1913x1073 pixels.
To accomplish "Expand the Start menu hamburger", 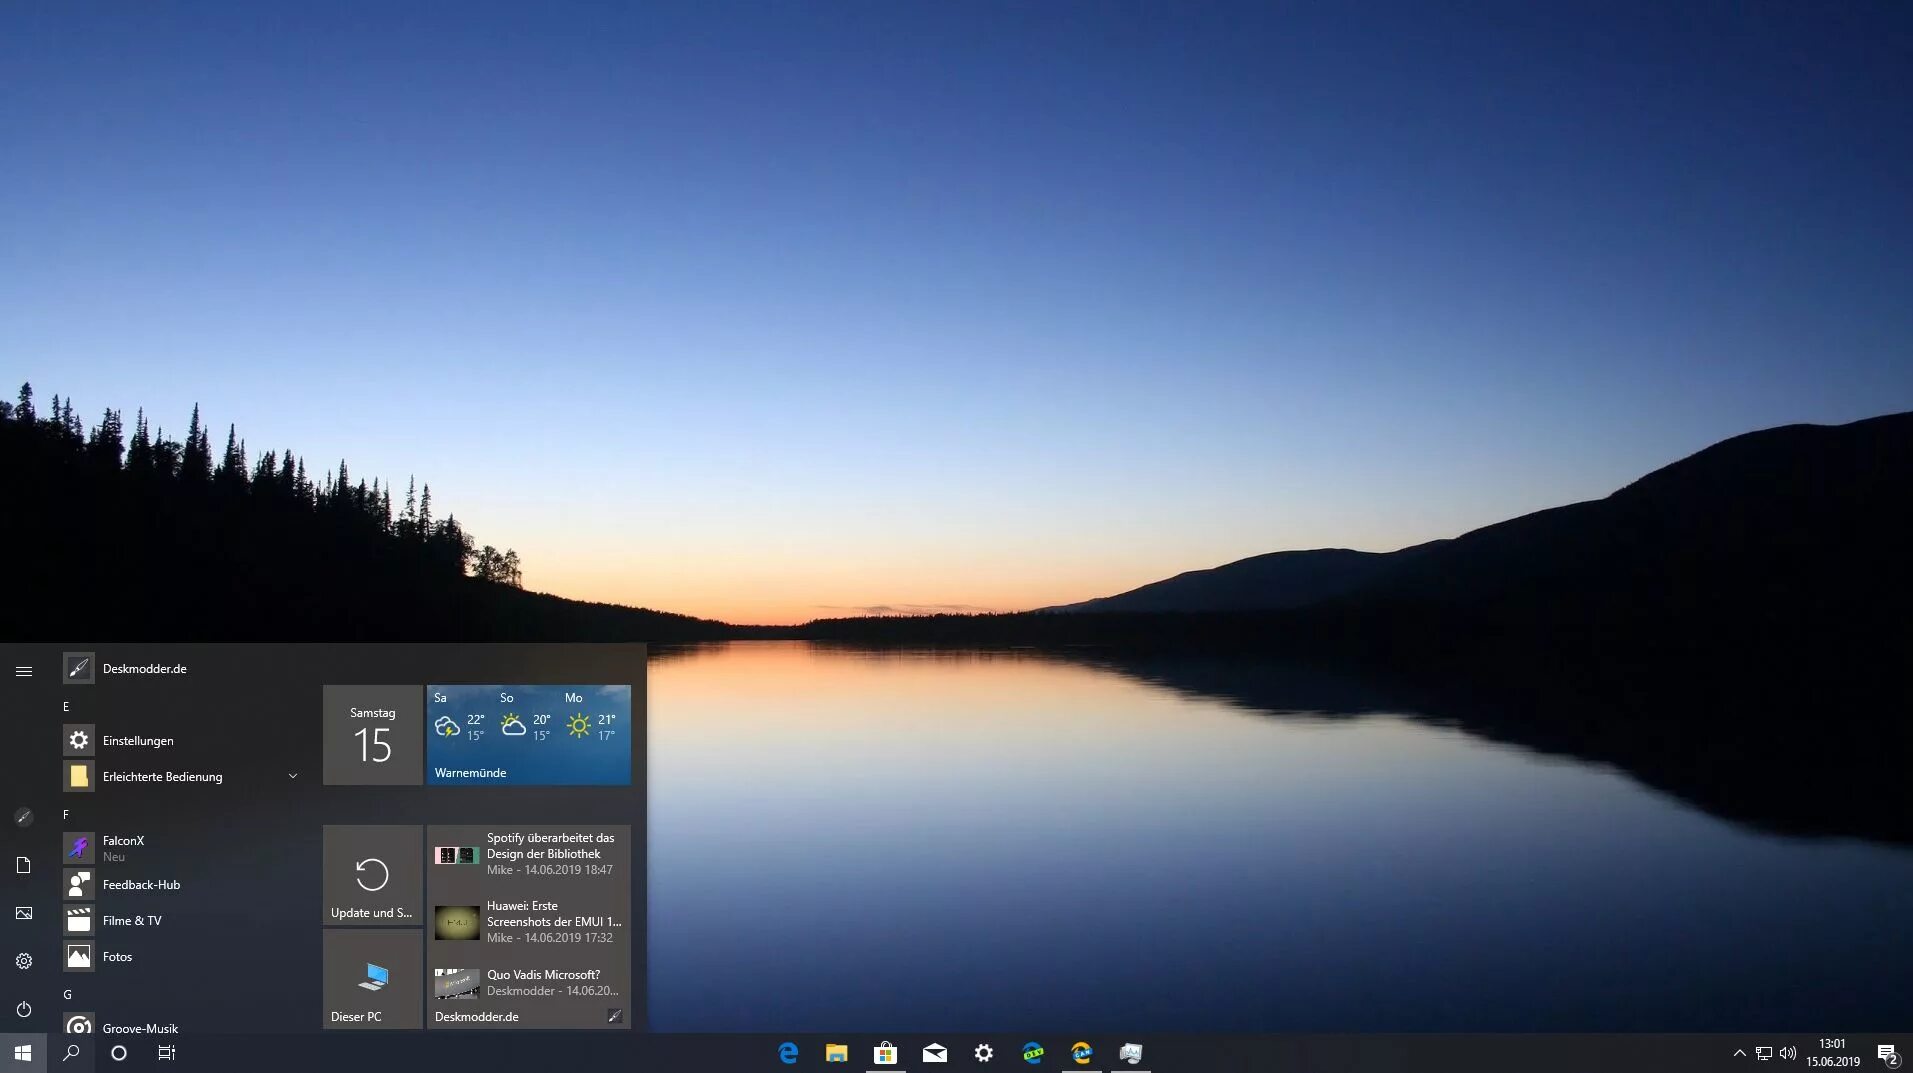I will tap(24, 671).
